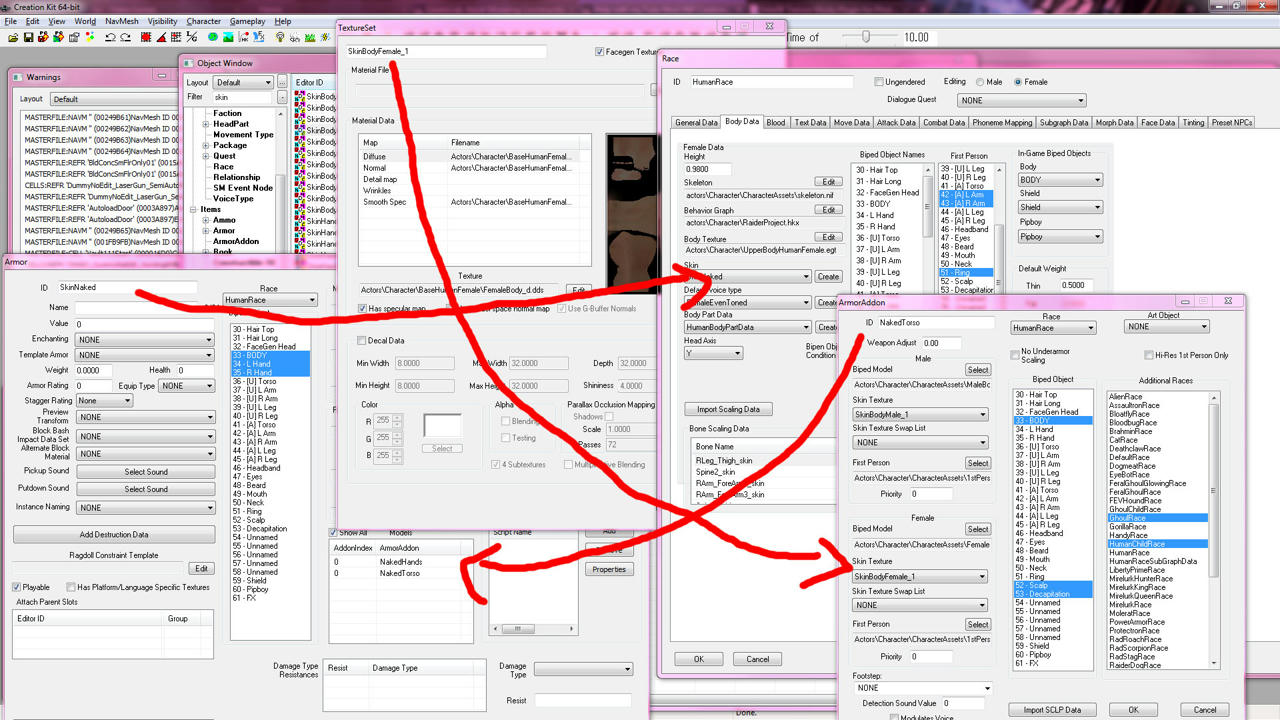Click the globe world toolbar icon
The image size is (1280, 720).
pyautogui.click(x=213, y=38)
